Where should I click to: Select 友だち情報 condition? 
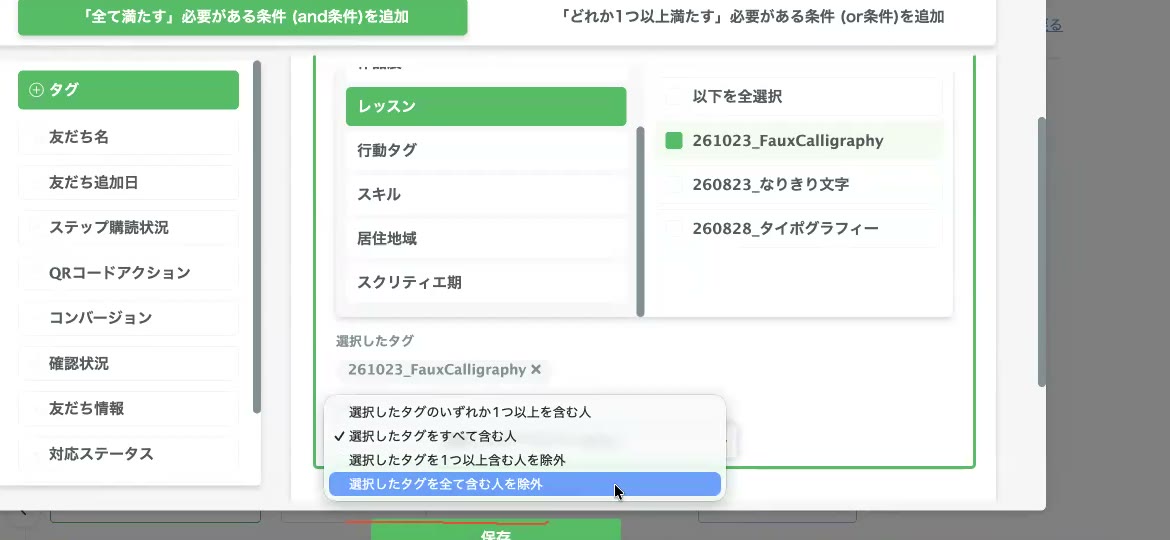(128, 408)
